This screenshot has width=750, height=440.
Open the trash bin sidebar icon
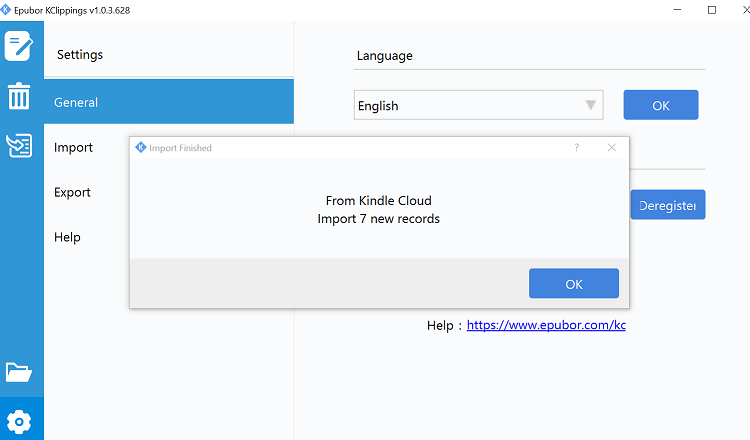pos(19,96)
